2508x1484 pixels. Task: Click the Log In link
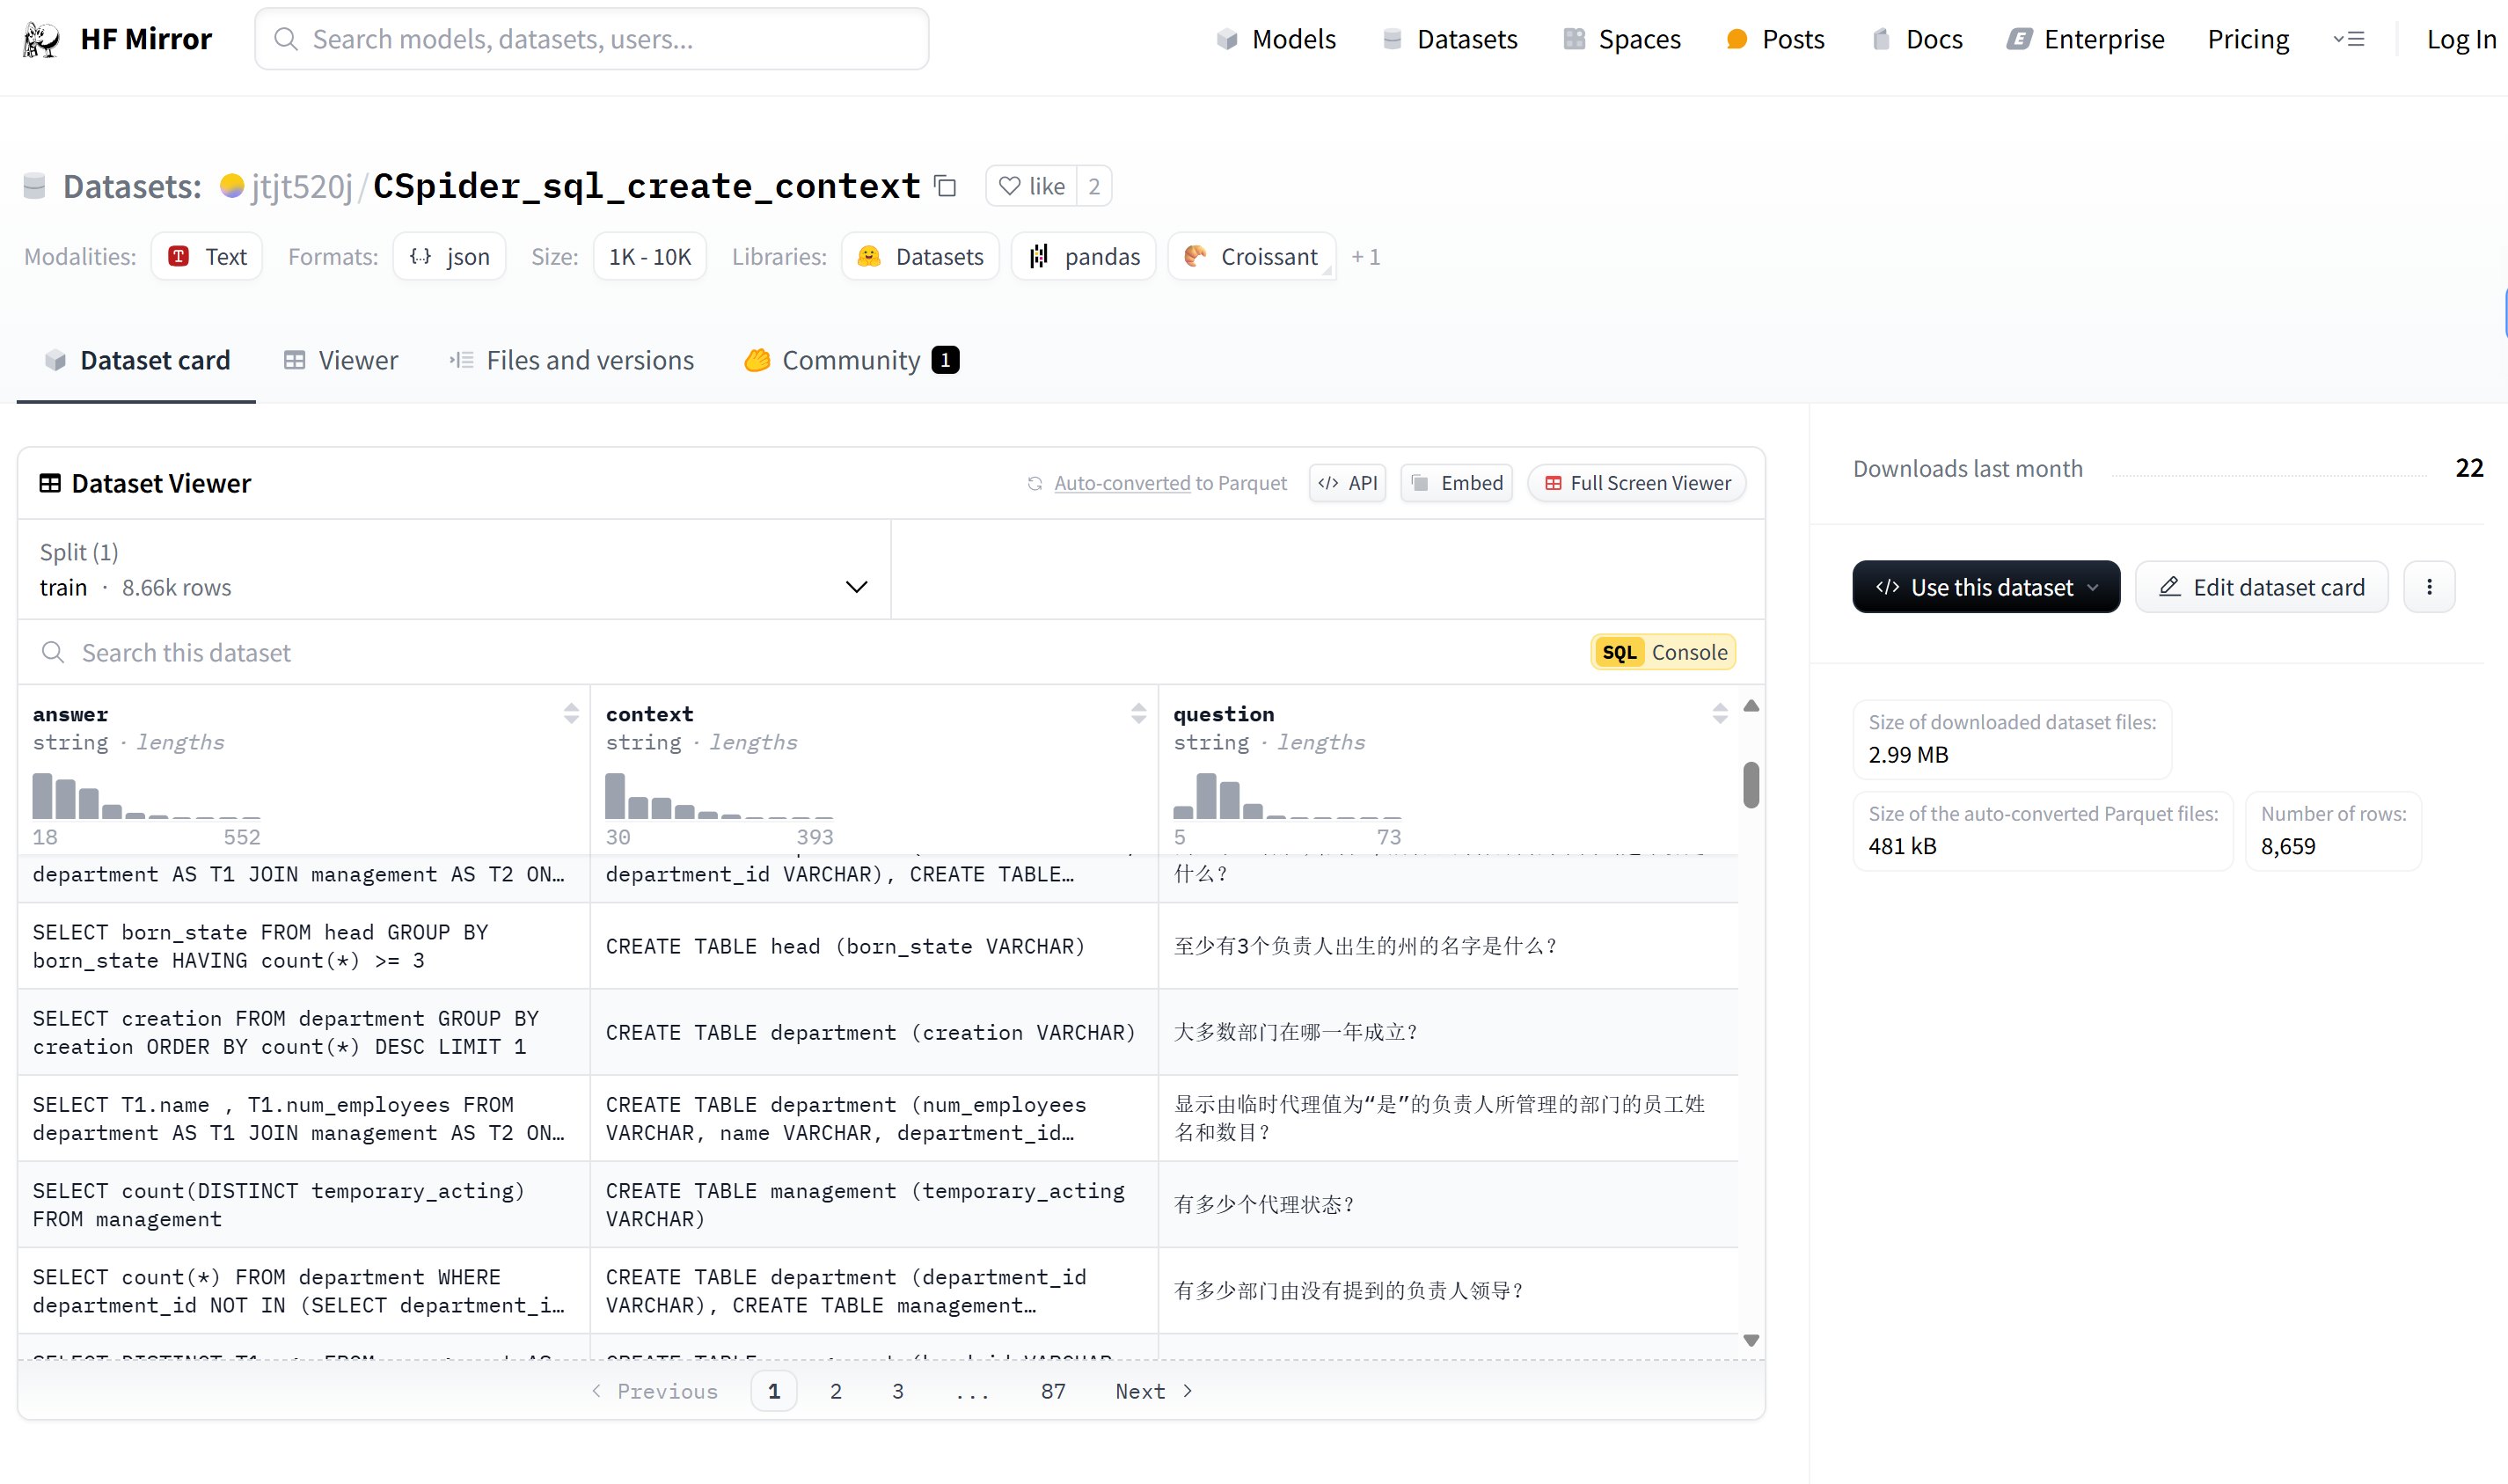point(2461,39)
